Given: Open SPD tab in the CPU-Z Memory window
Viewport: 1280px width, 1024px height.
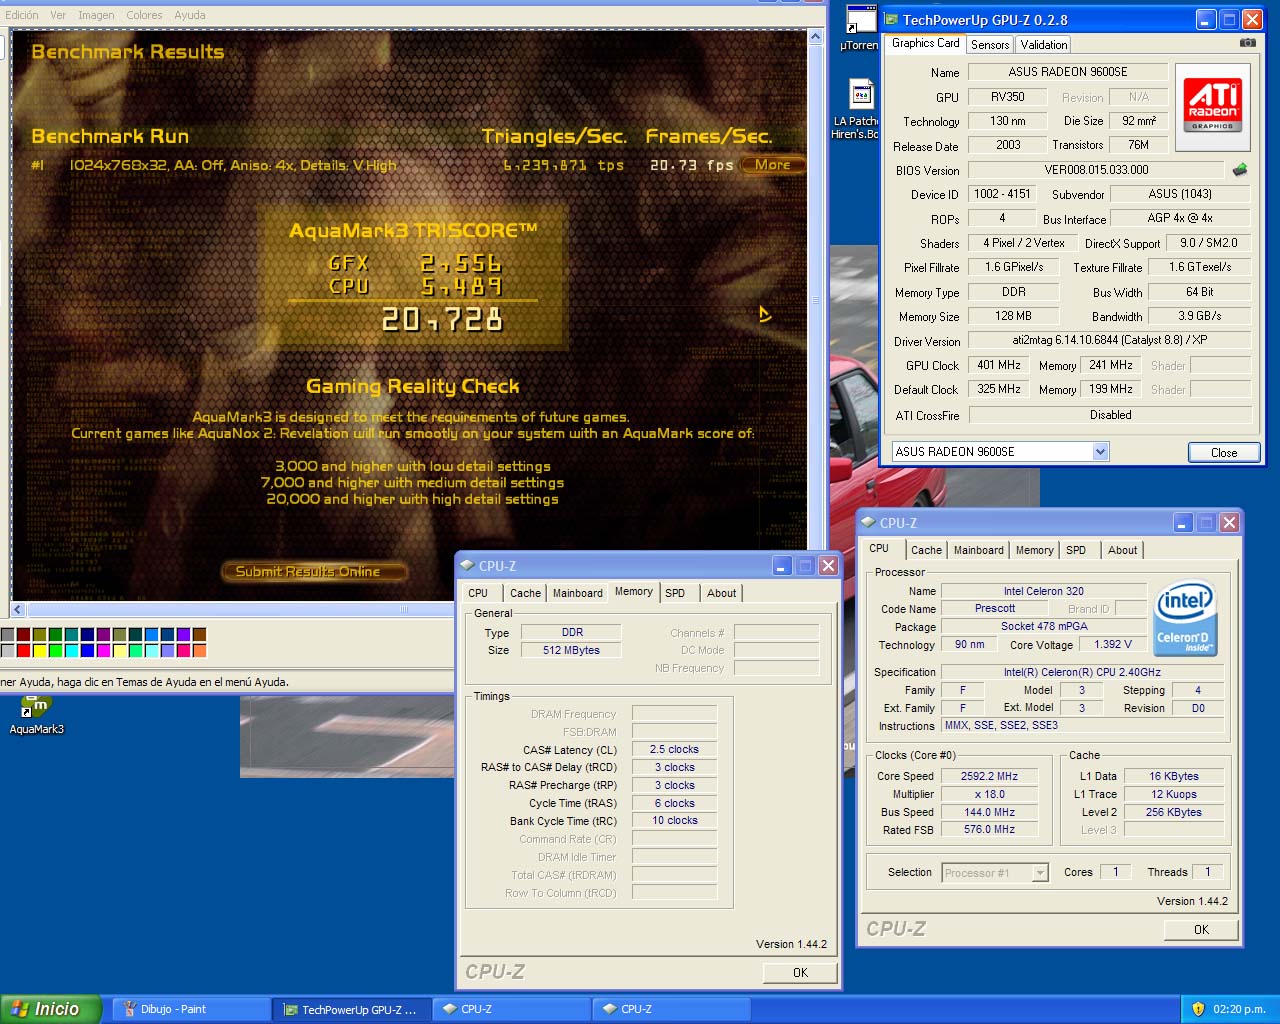Looking at the screenshot, I should [x=676, y=593].
